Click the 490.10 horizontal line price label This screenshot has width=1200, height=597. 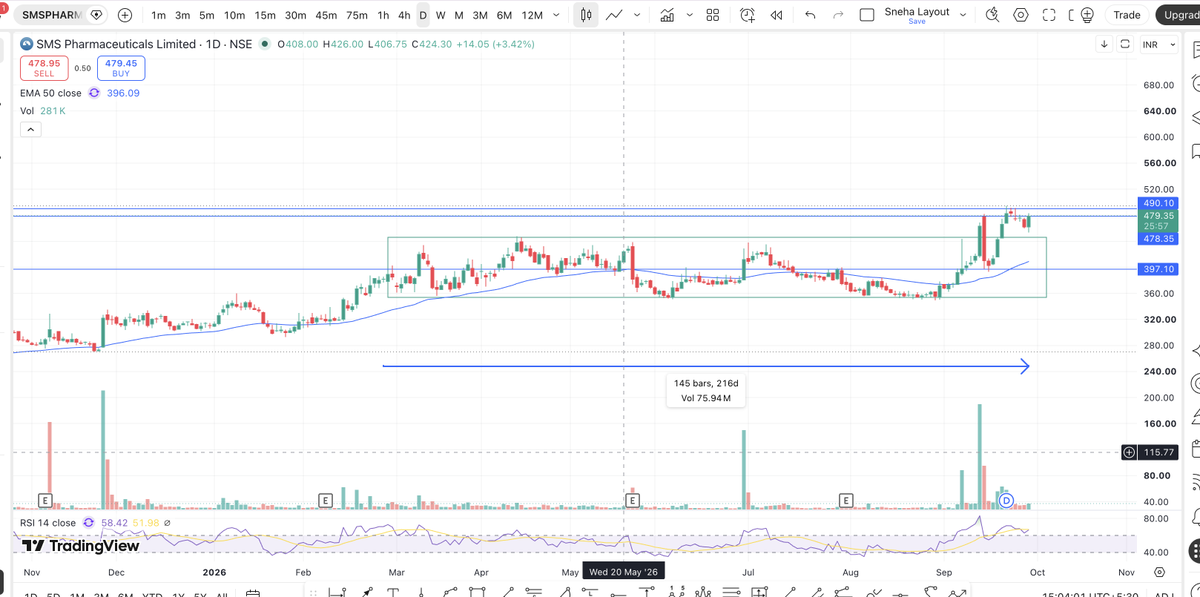tap(1158, 203)
